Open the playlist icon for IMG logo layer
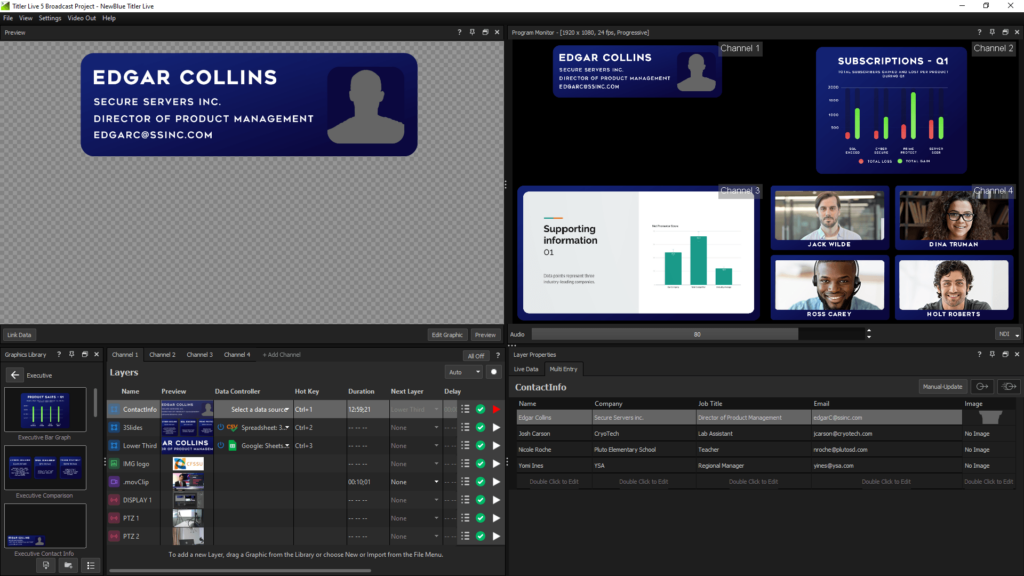The width and height of the screenshot is (1024, 576). 466,464
